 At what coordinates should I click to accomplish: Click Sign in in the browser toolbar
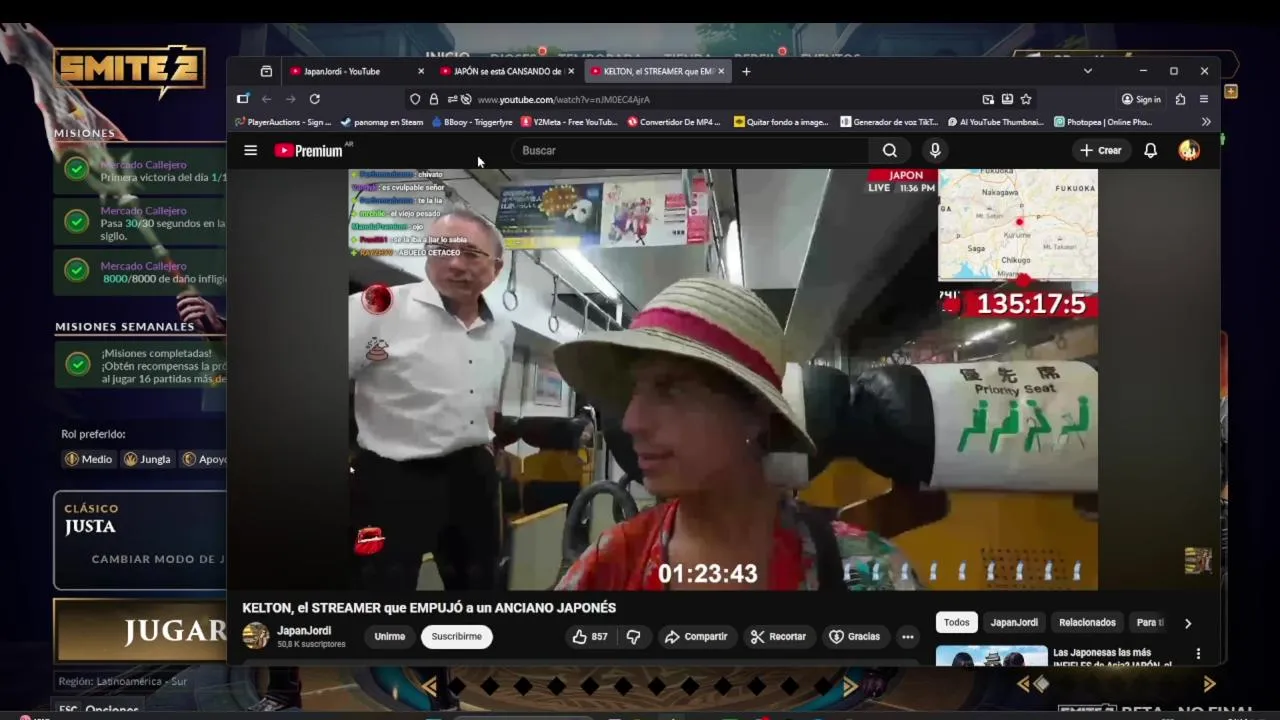1141,99
